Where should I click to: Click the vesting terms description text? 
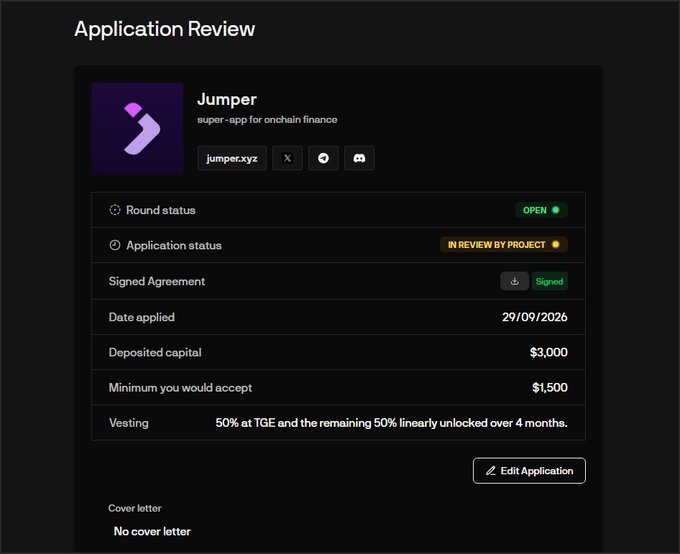391,423
